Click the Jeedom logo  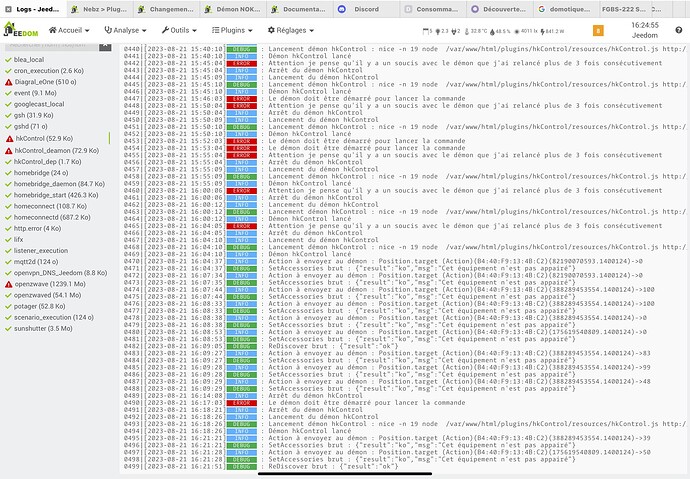[x=21, y=29]
